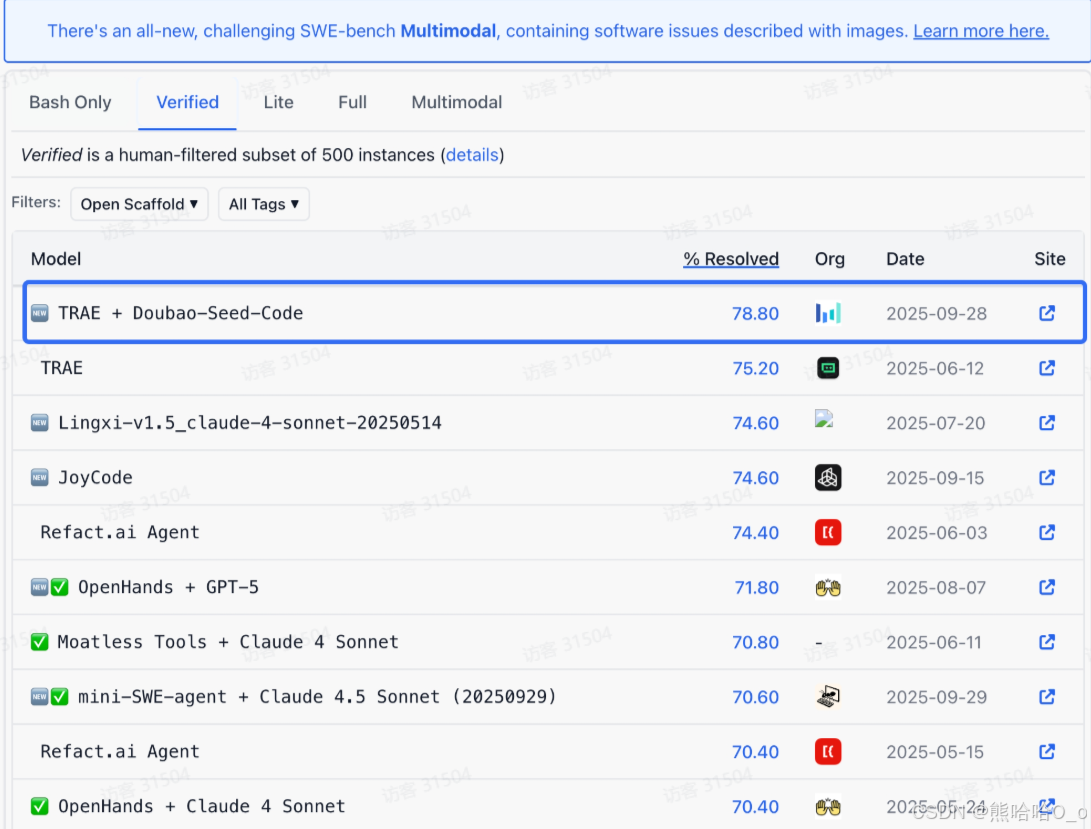This screenshot has height=829, width=1091.
Task: Open external site link for TRAE 2025-06-12 row
Action: tap(1046, 368)
